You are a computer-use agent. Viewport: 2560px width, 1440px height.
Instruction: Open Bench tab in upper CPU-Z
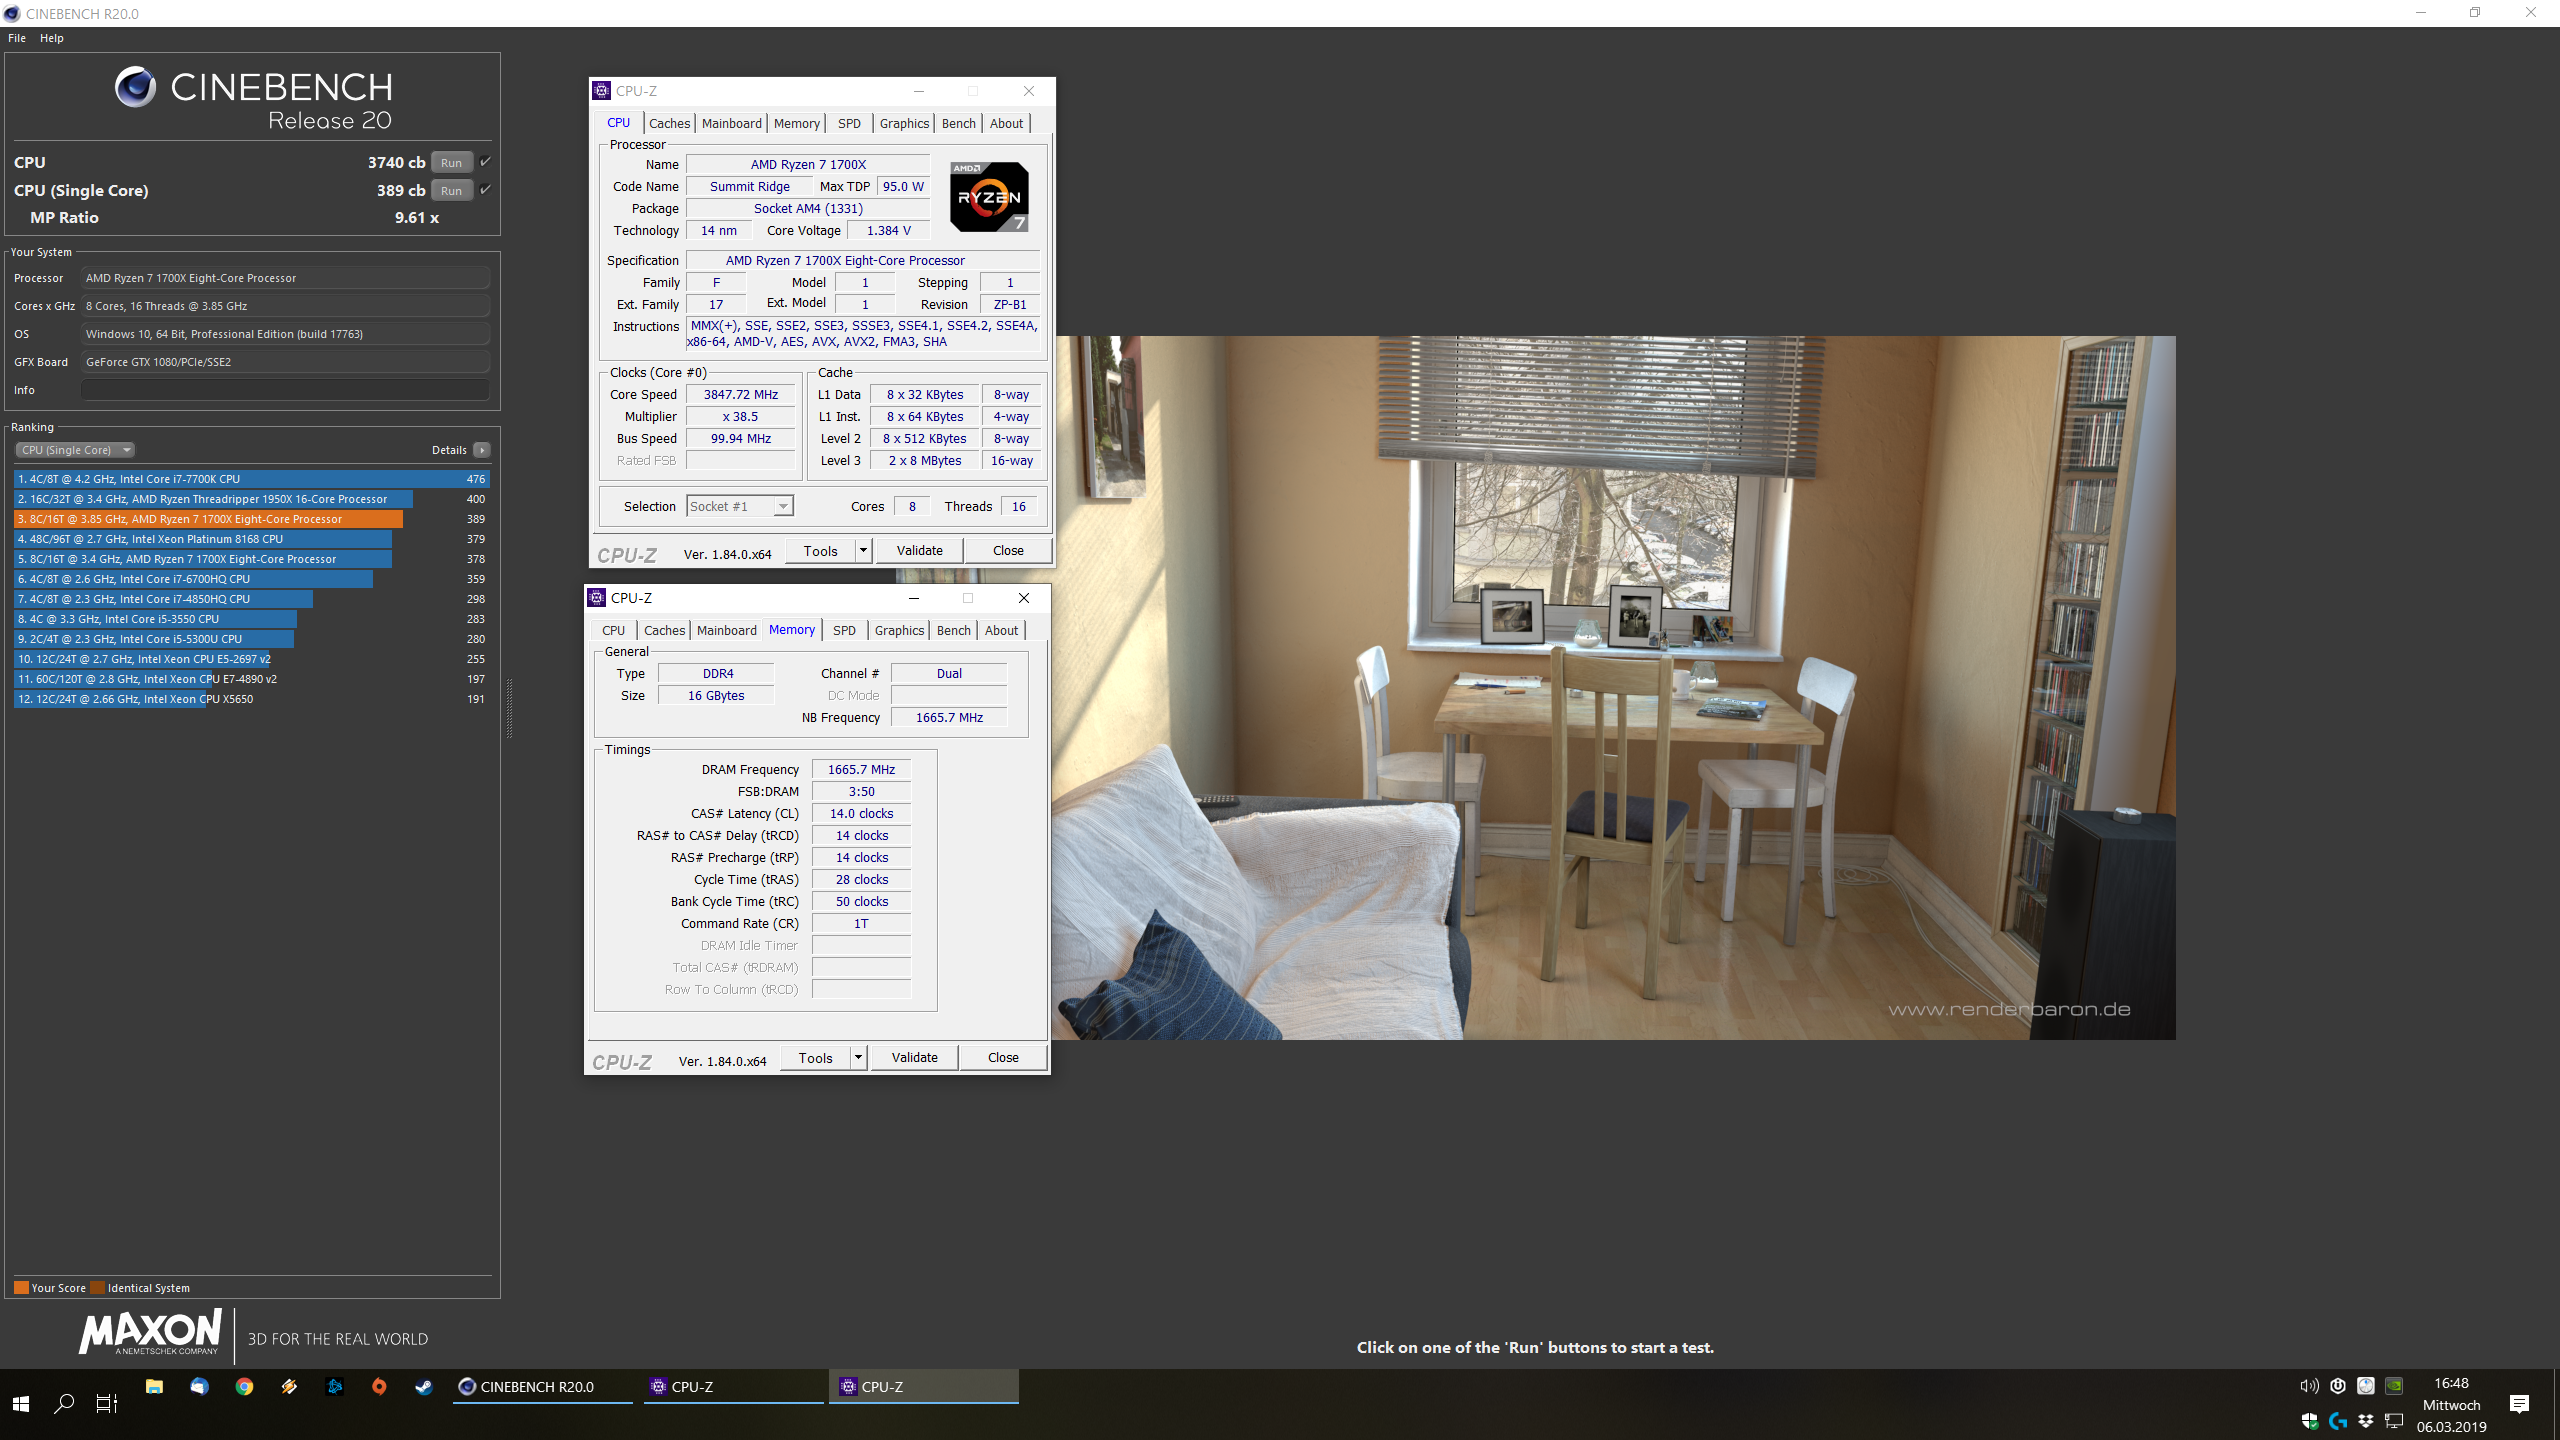[x=958, y=123]
